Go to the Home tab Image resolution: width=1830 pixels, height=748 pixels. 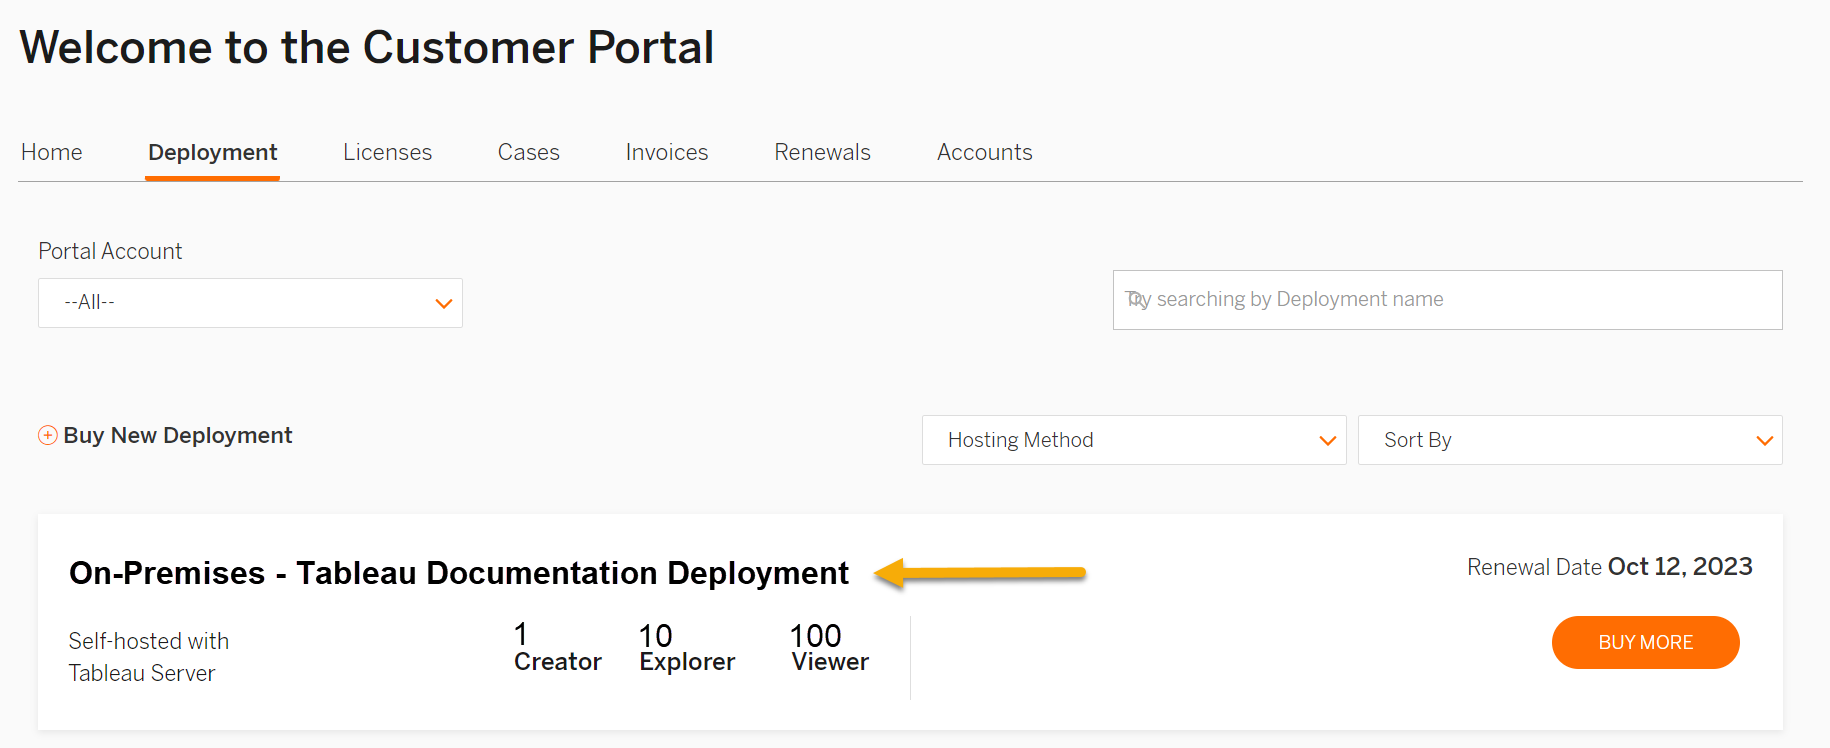pos(52,152)
